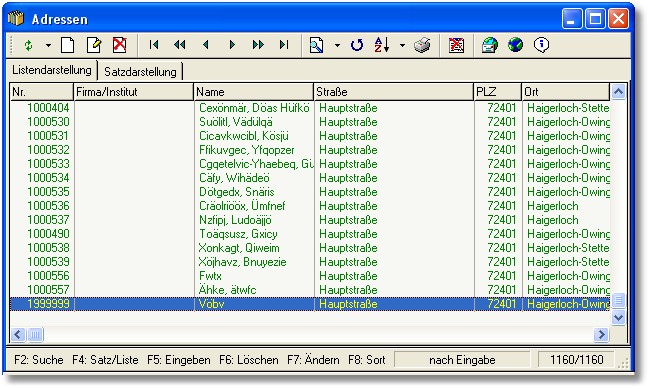Click the blue reload circular arrow

(357, 45)
